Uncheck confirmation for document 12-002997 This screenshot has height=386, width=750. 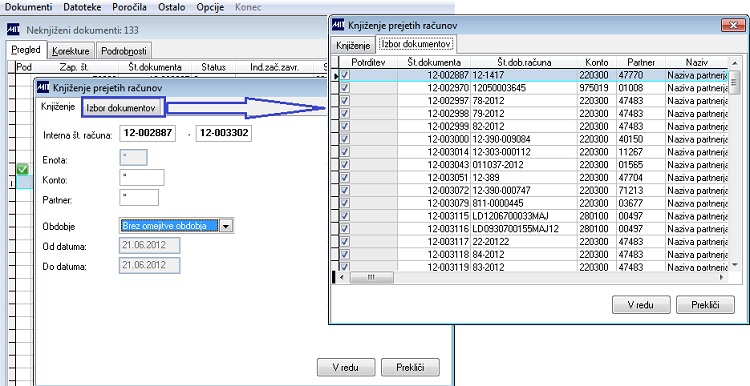(344, 101)
